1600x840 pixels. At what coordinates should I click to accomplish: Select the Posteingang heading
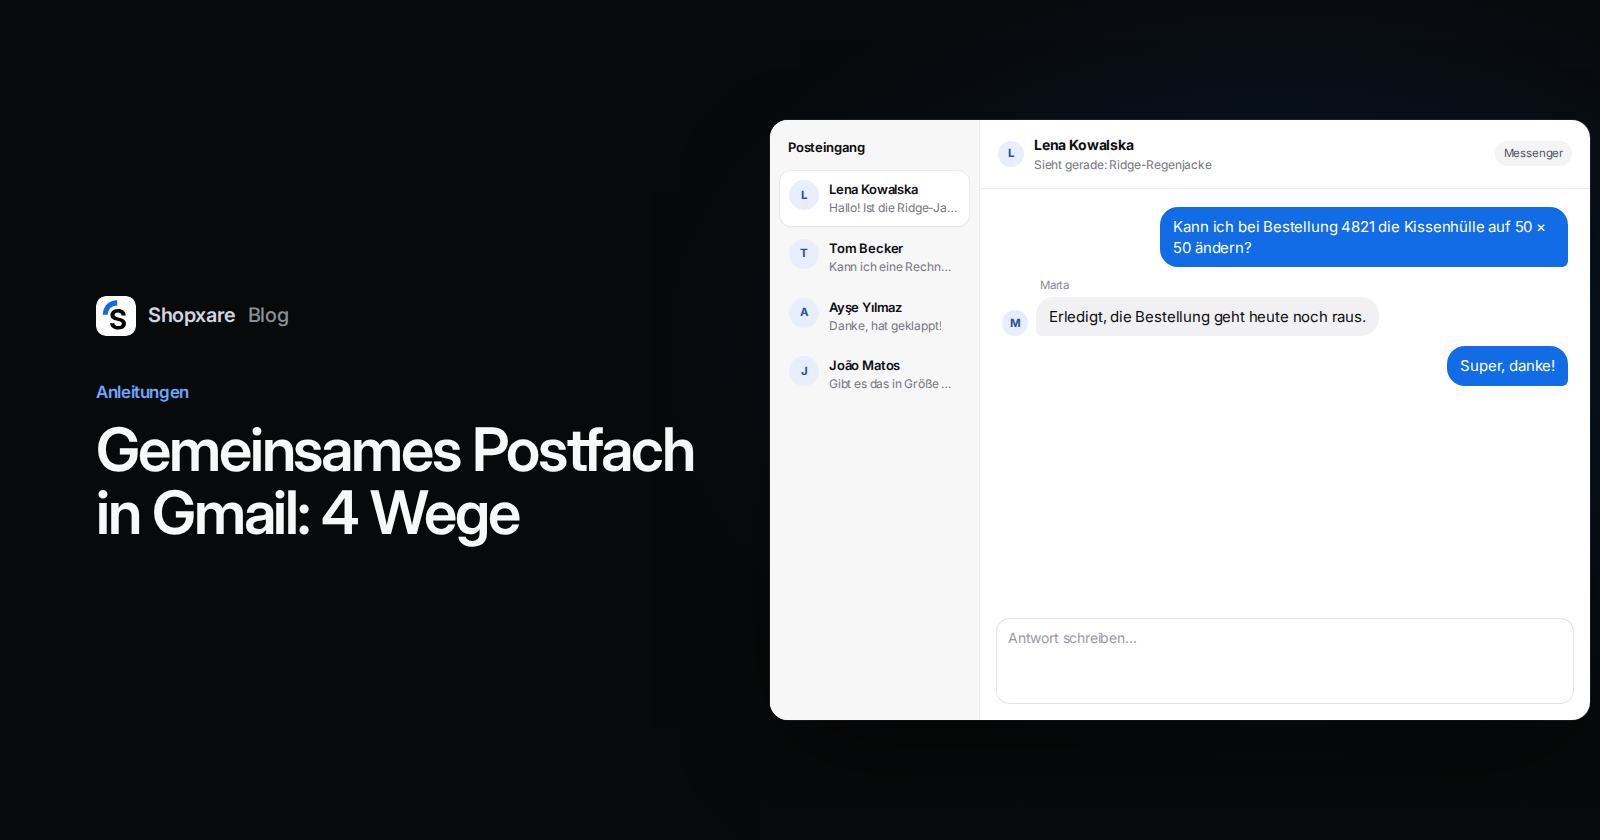coord(826,147)
